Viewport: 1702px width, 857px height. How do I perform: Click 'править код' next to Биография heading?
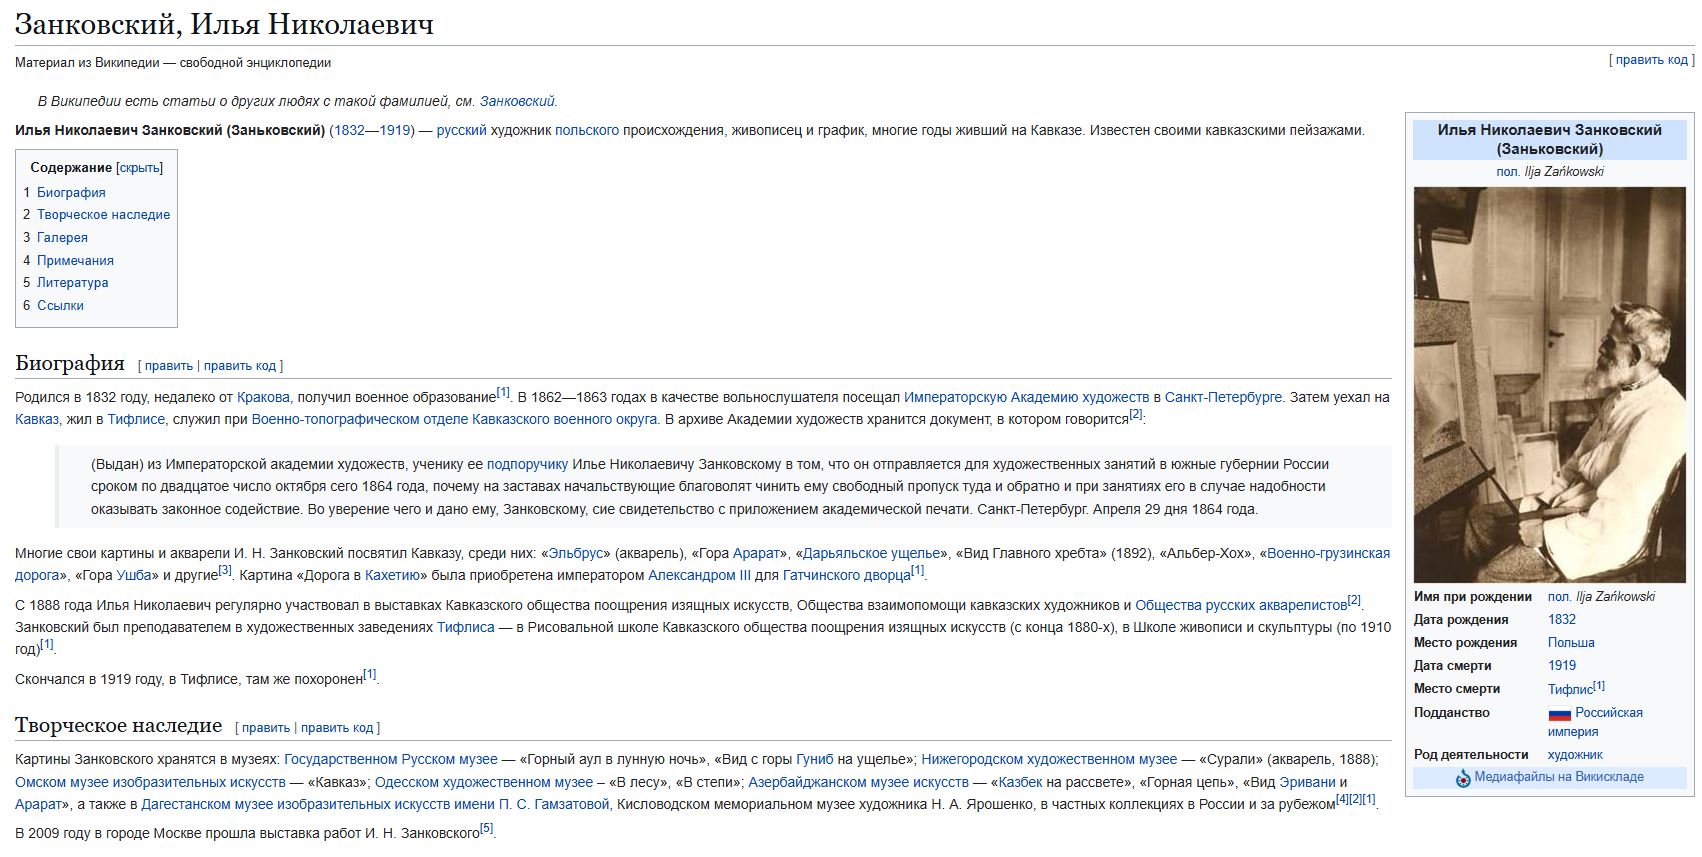coord(240,366)
